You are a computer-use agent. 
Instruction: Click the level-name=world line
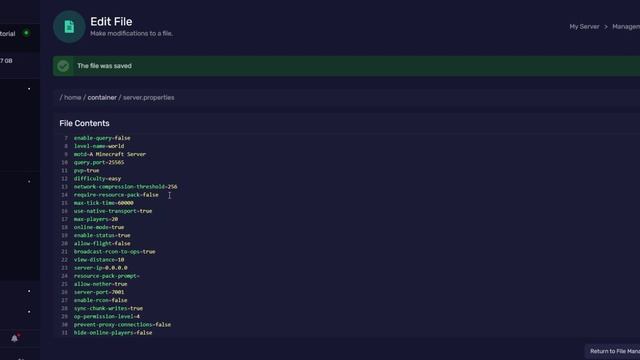coord(99,146)
